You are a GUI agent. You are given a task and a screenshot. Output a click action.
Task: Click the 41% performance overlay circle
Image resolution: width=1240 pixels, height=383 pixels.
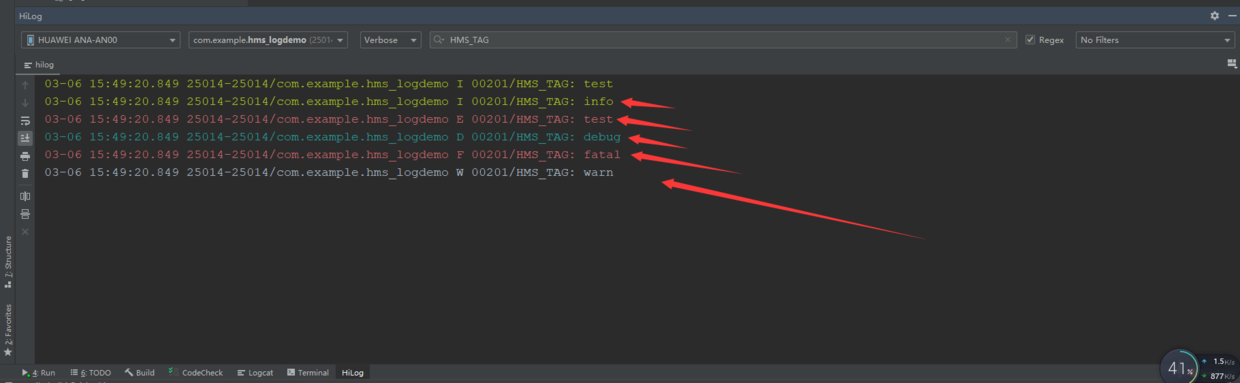1180,368
